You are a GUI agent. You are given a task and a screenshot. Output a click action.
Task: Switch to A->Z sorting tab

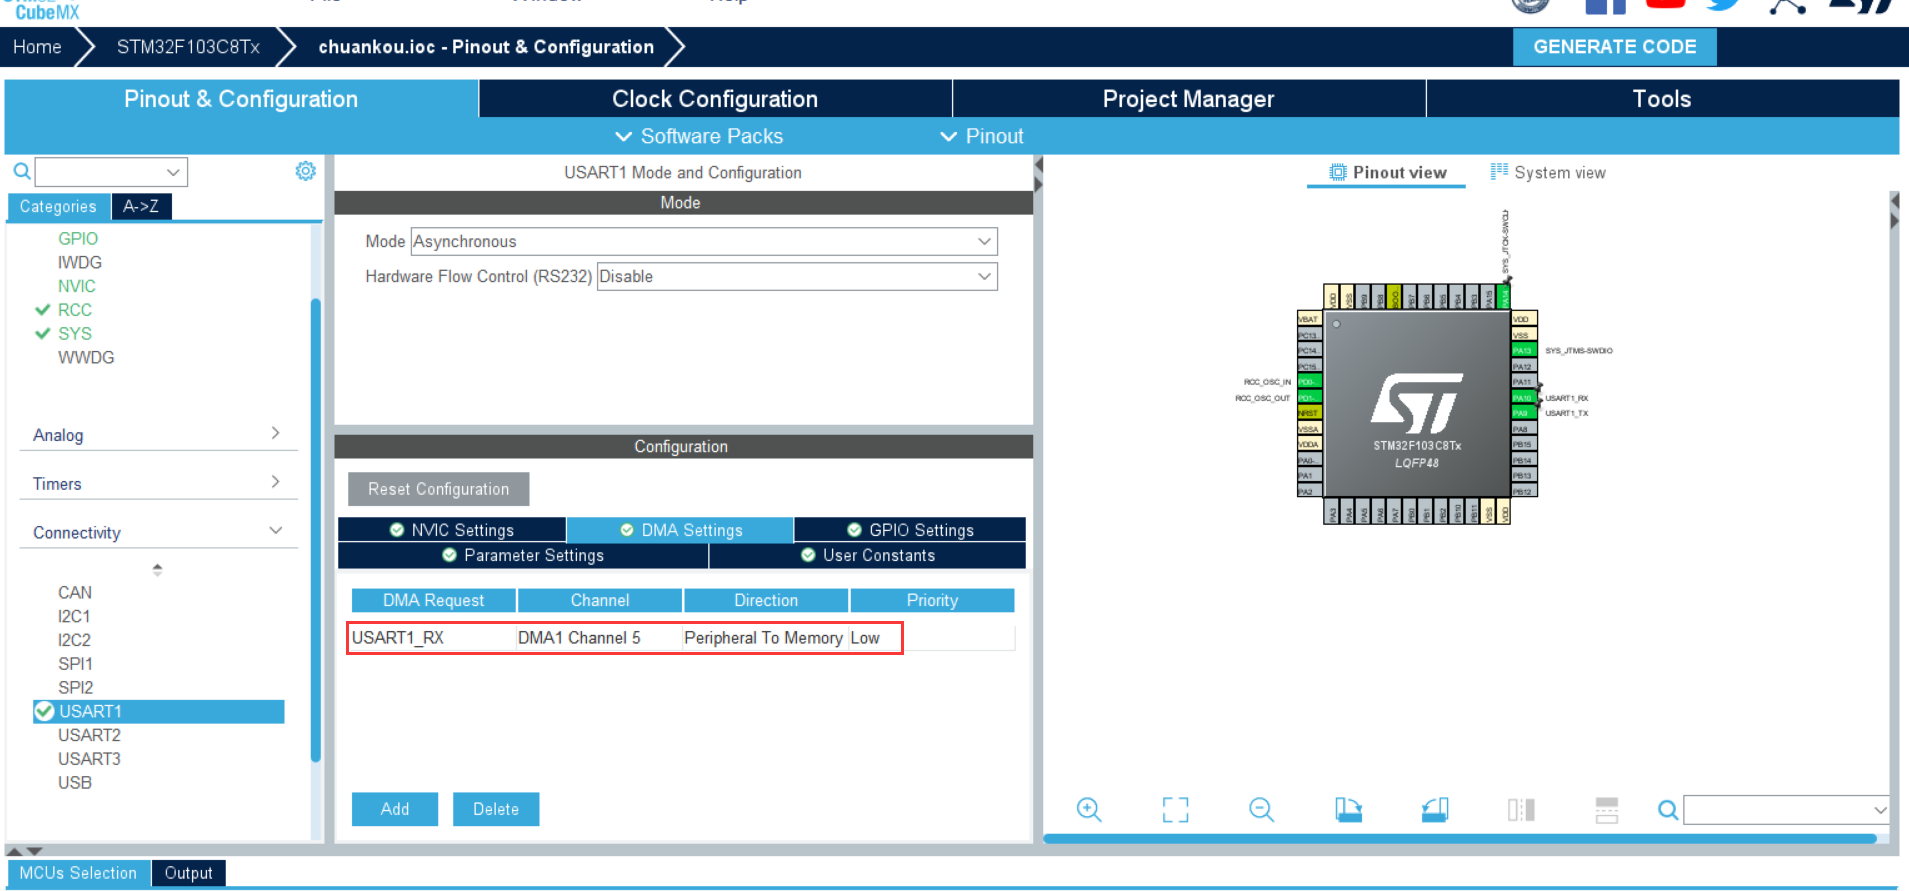[x=141, y=206]
